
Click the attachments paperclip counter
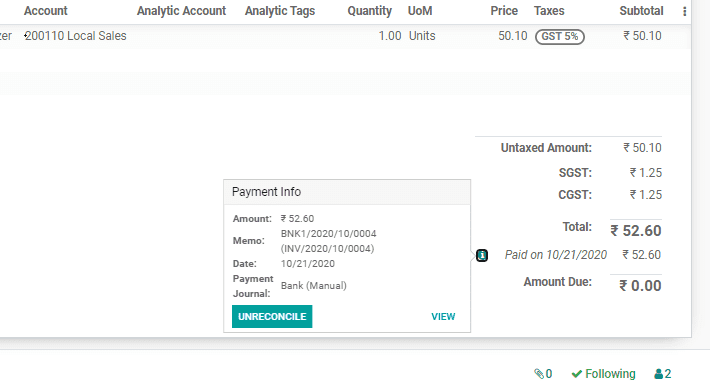[543, 374]
